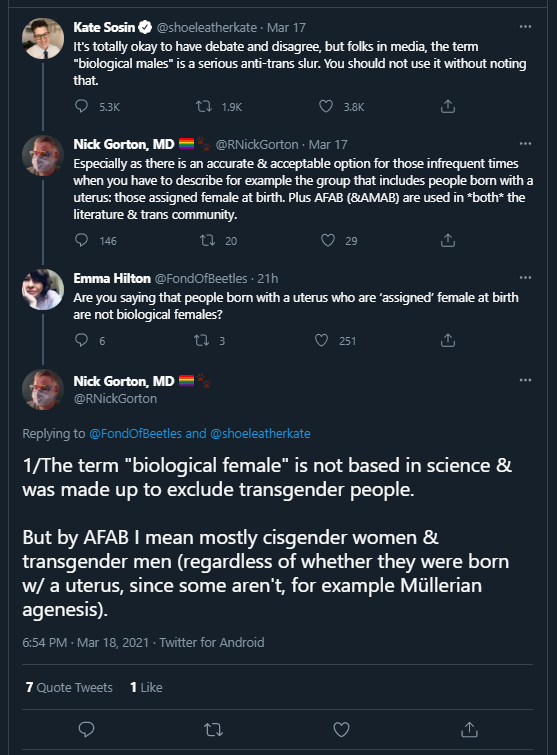Reply to the main Nick Gorton tweet

(86, 729)
